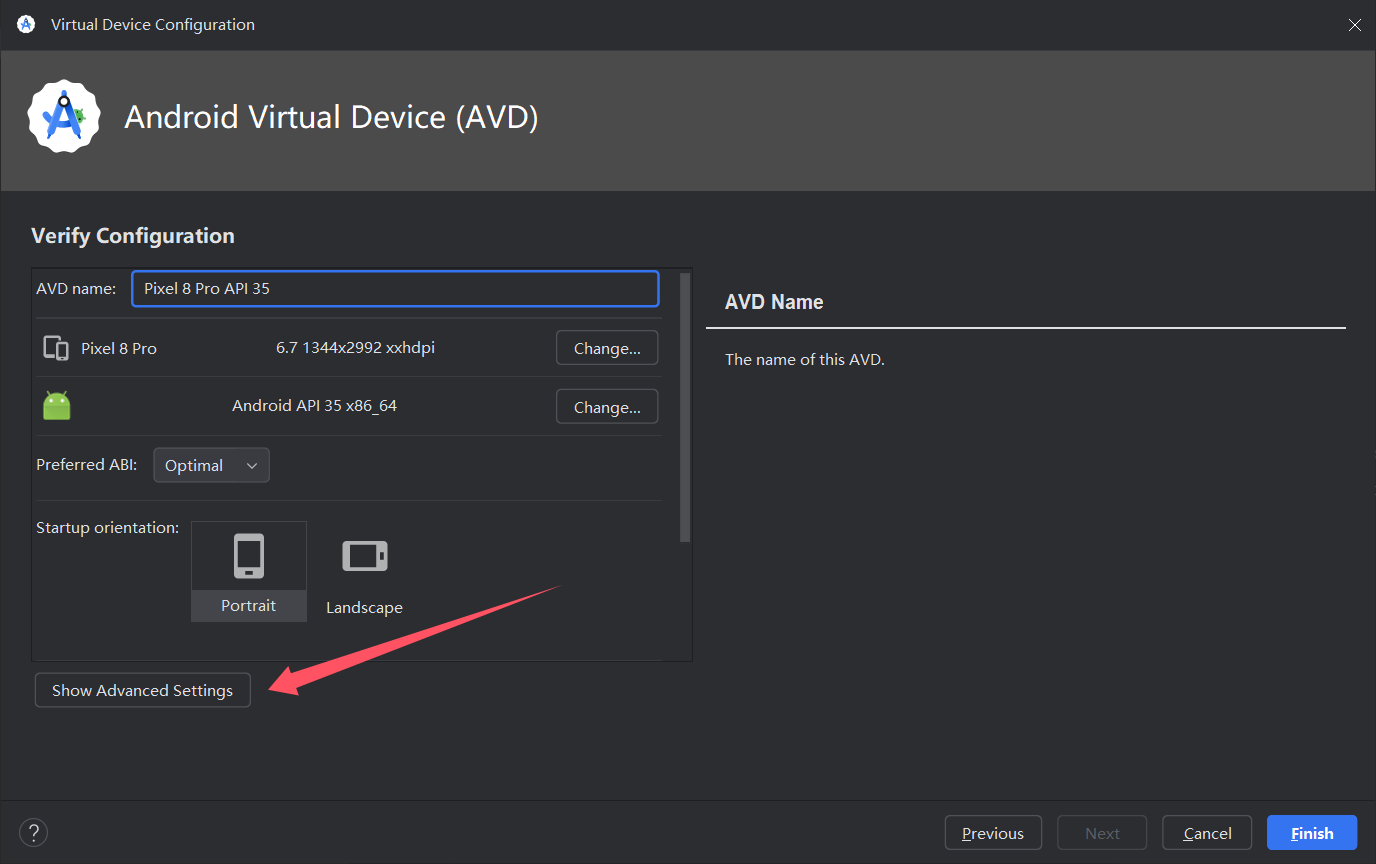This screenshot has height=864, width=1376.
Task: Click the 'Android API 35 x86_64' text
Action: point(314,406)
